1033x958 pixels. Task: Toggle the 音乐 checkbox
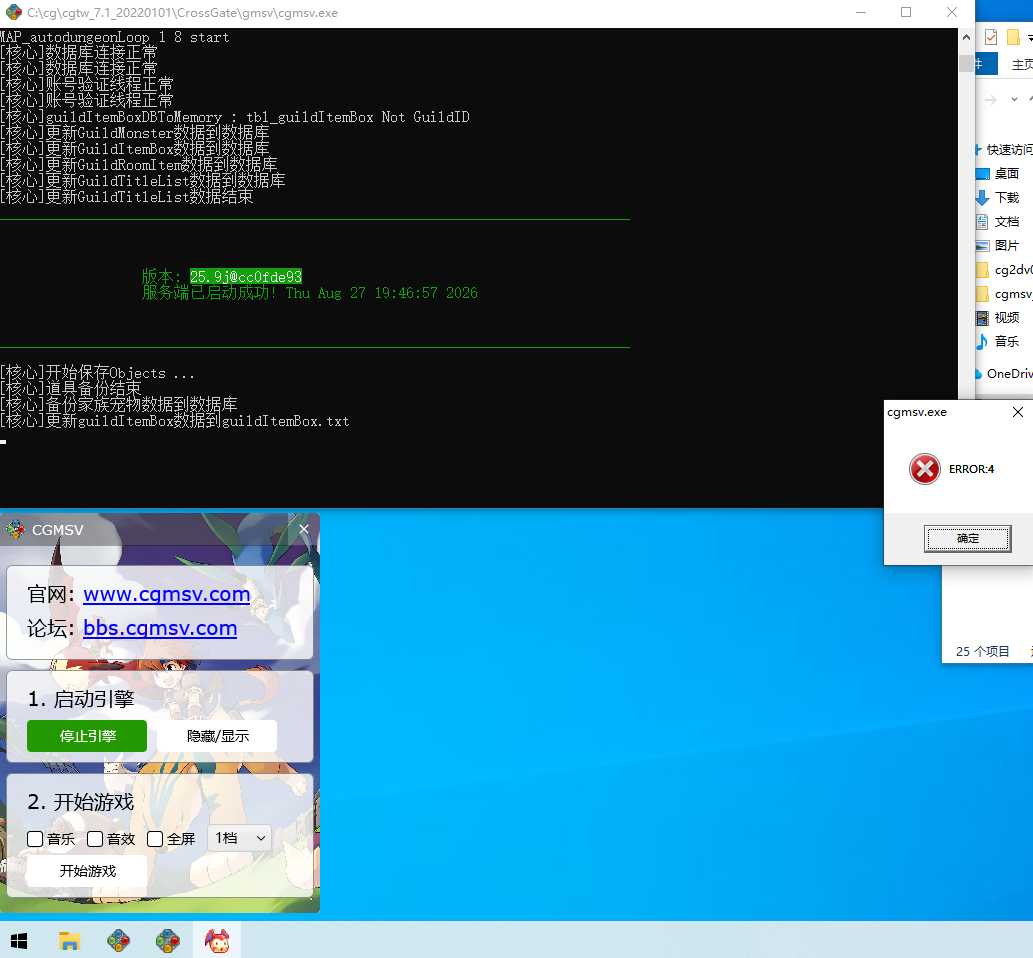tap(35, 839)
